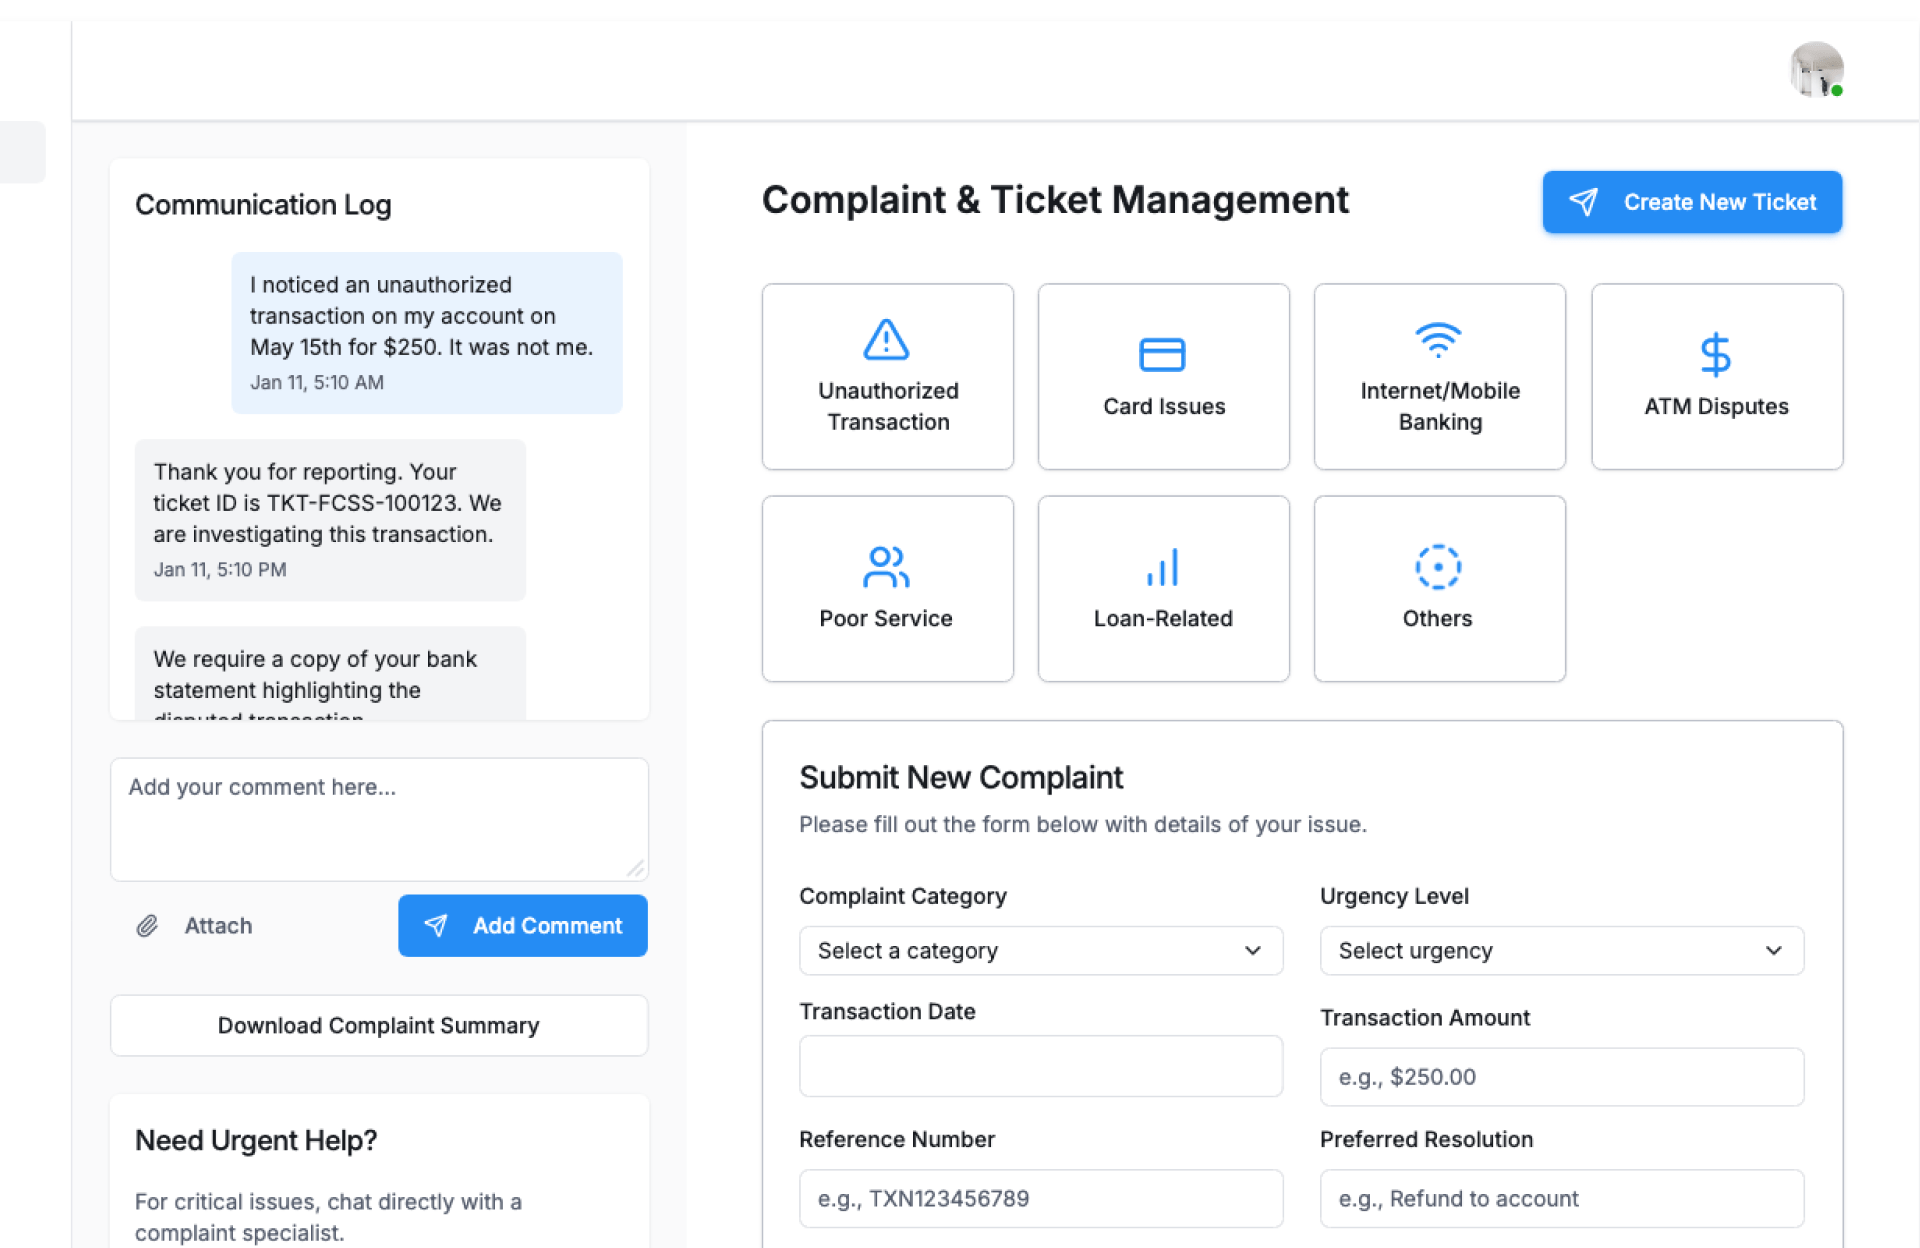Screen dimensions: 1920x1248
Task: Click the Create New Ticket button
Action: click(1692, 202)
